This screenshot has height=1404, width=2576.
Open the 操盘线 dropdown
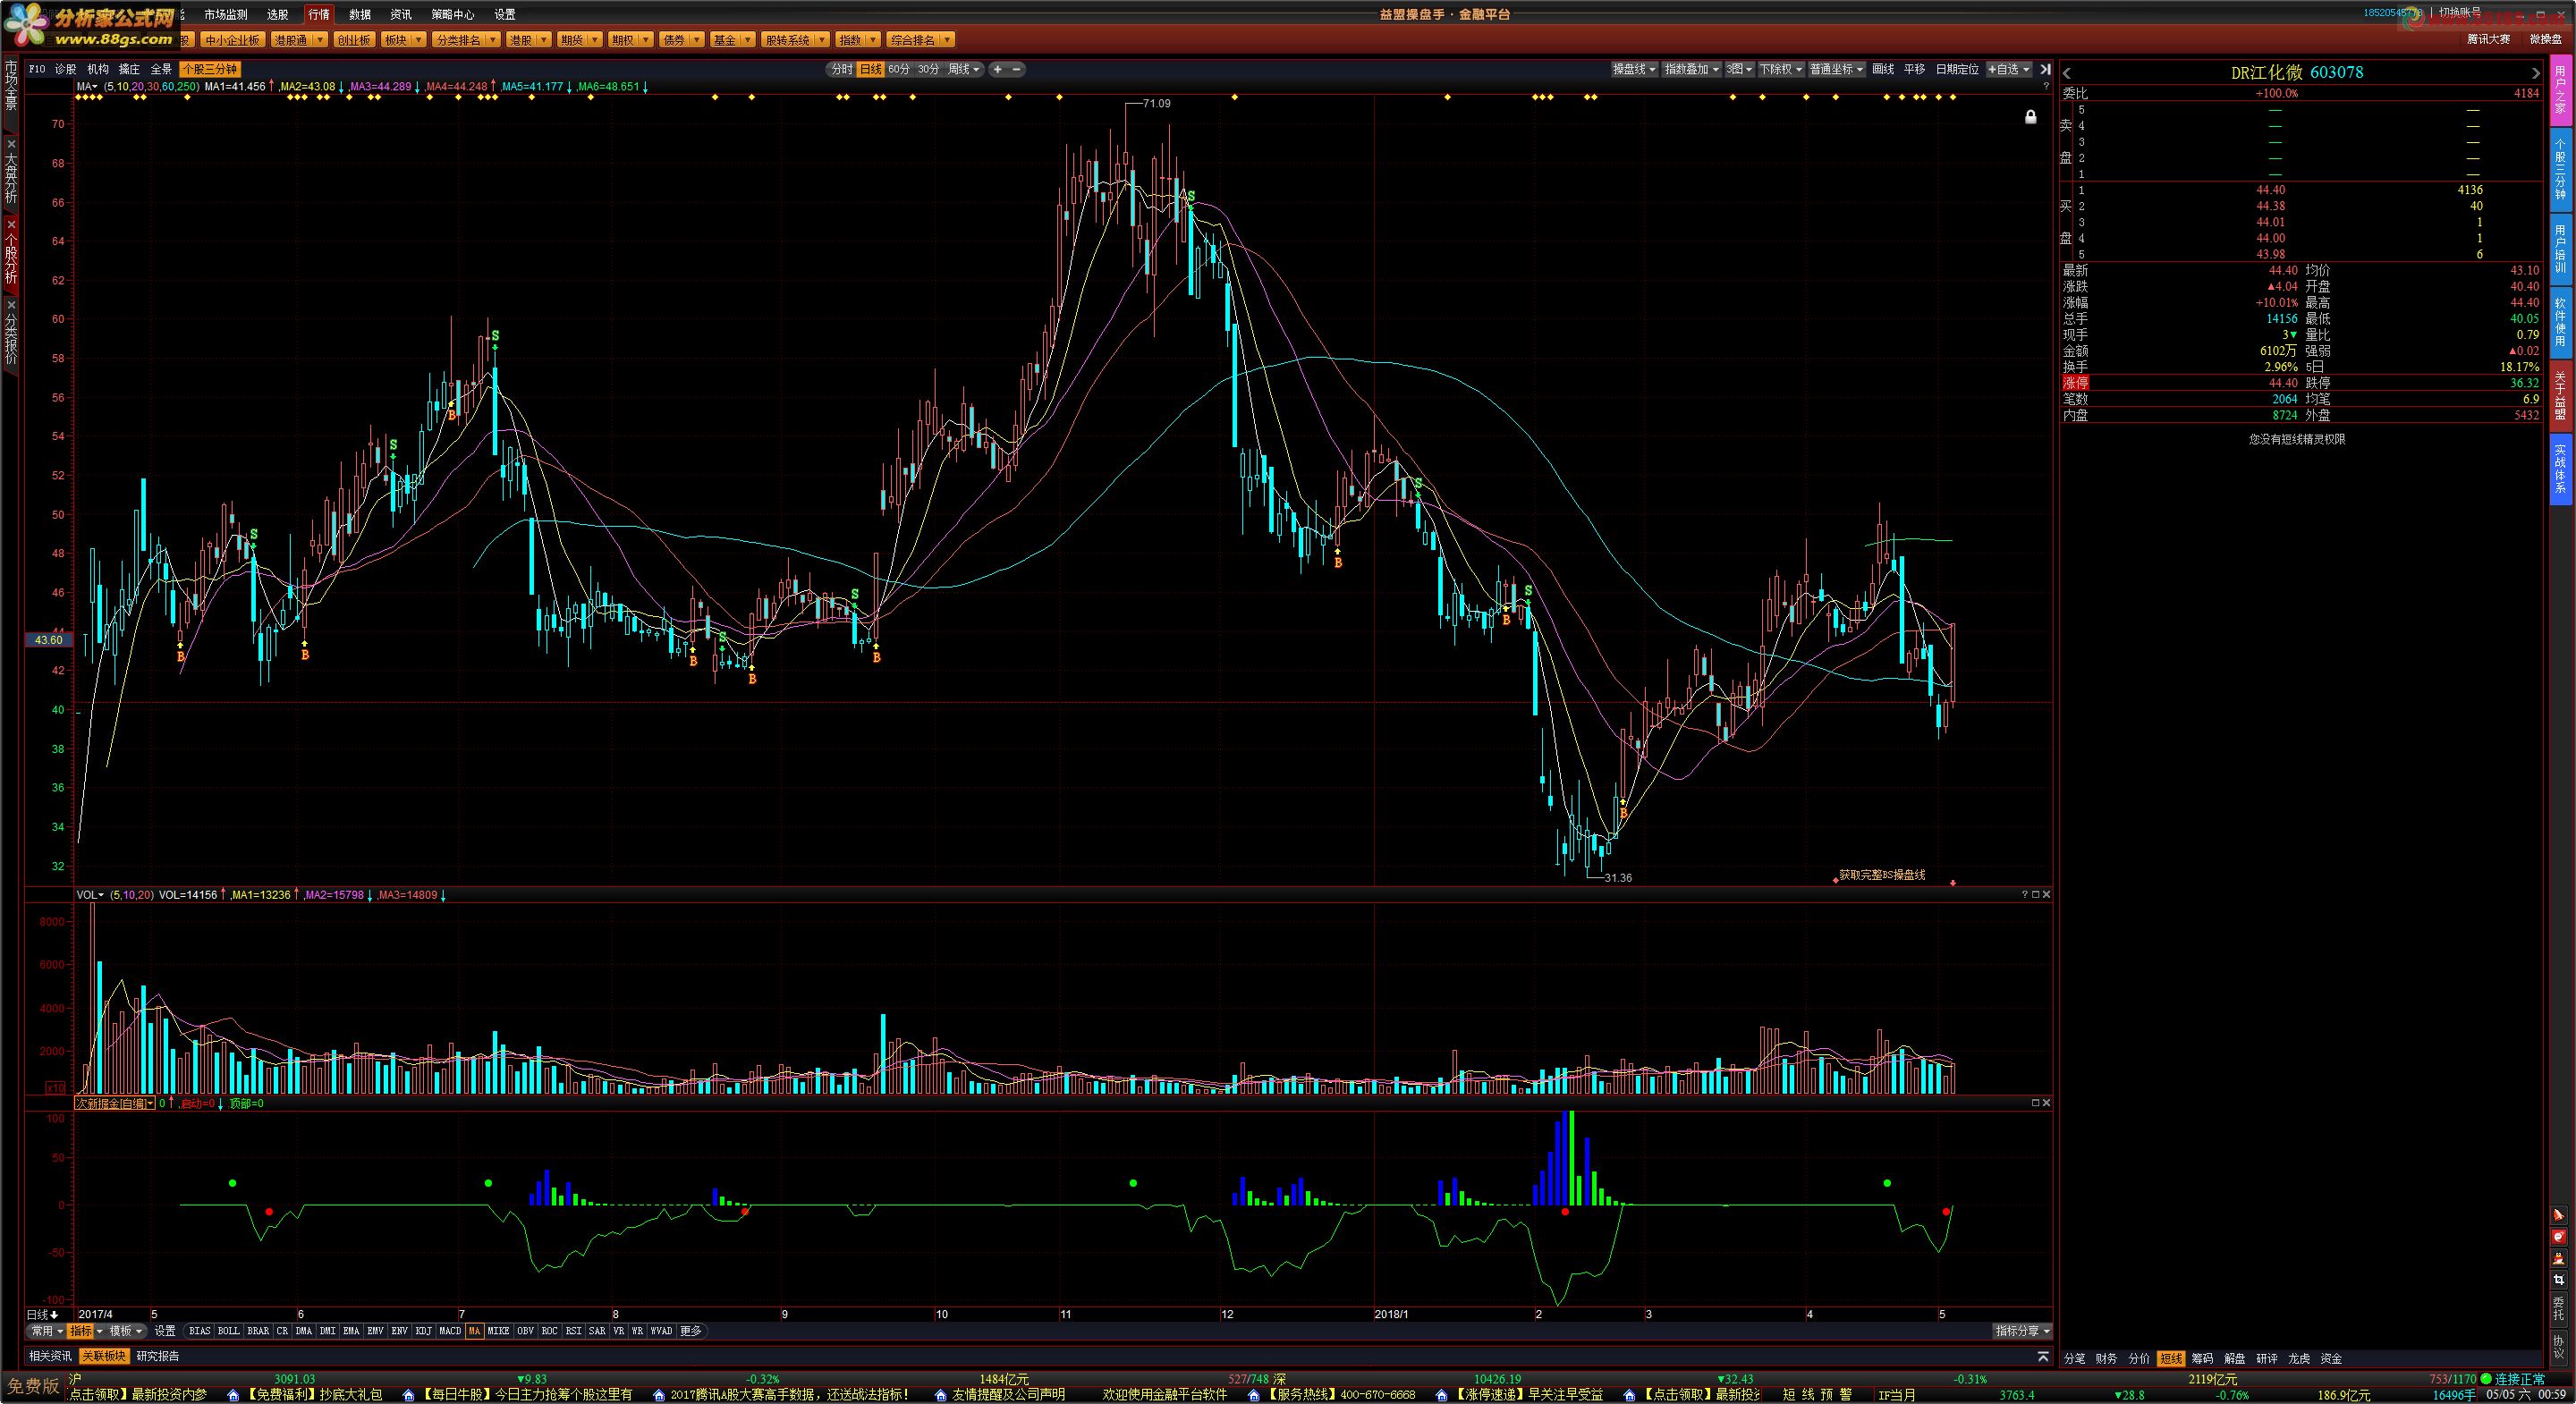point(1634,69)
